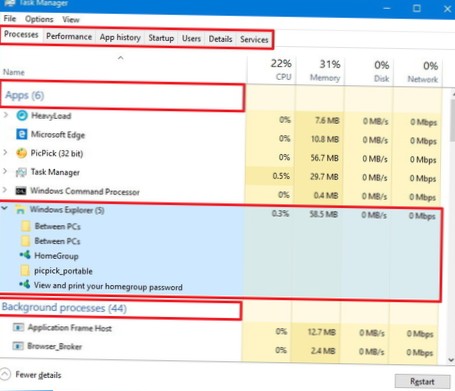455x391 pixels.
Task: Click the 56.7 MB memory value
Action: tap(324, 158)
